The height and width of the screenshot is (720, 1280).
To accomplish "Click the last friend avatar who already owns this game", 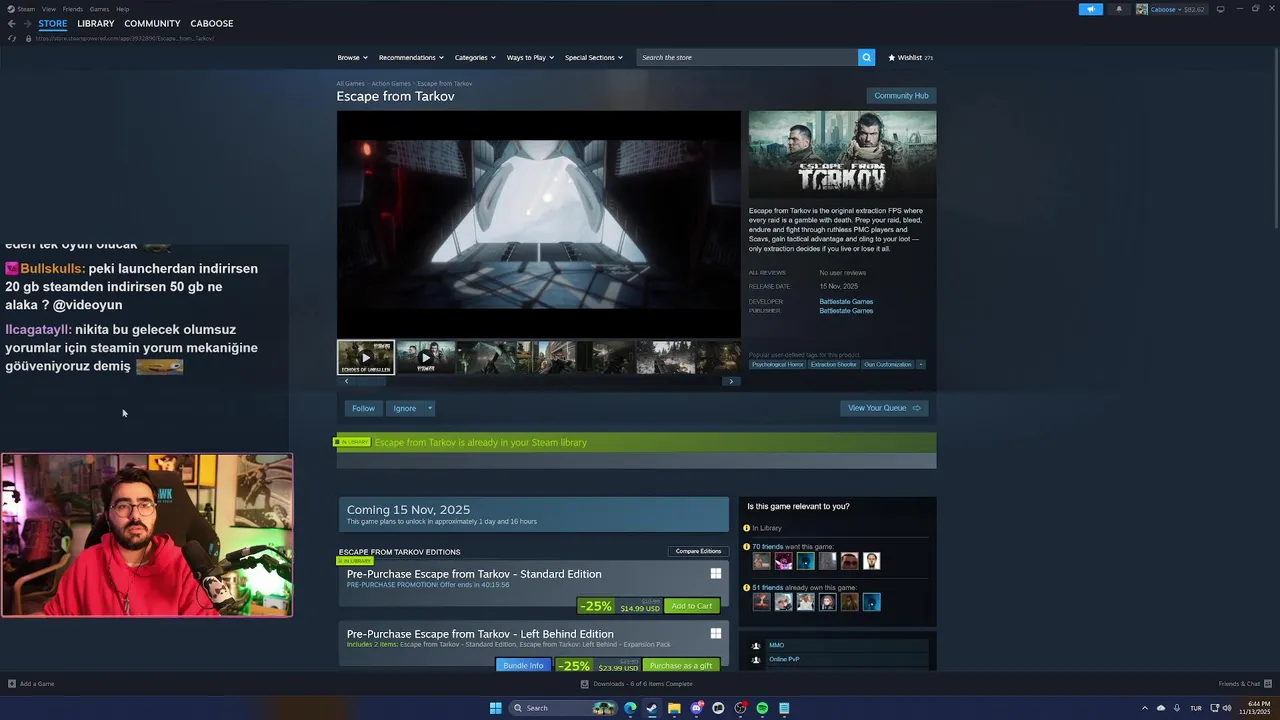I will [872, 602].
